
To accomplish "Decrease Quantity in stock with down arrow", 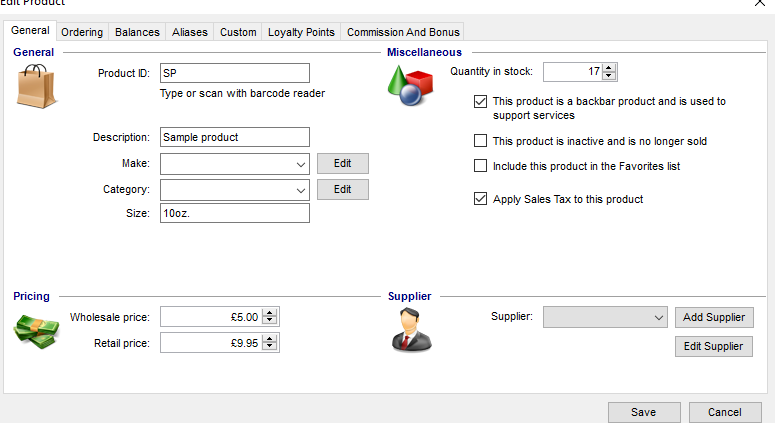I will click(609, 76).
